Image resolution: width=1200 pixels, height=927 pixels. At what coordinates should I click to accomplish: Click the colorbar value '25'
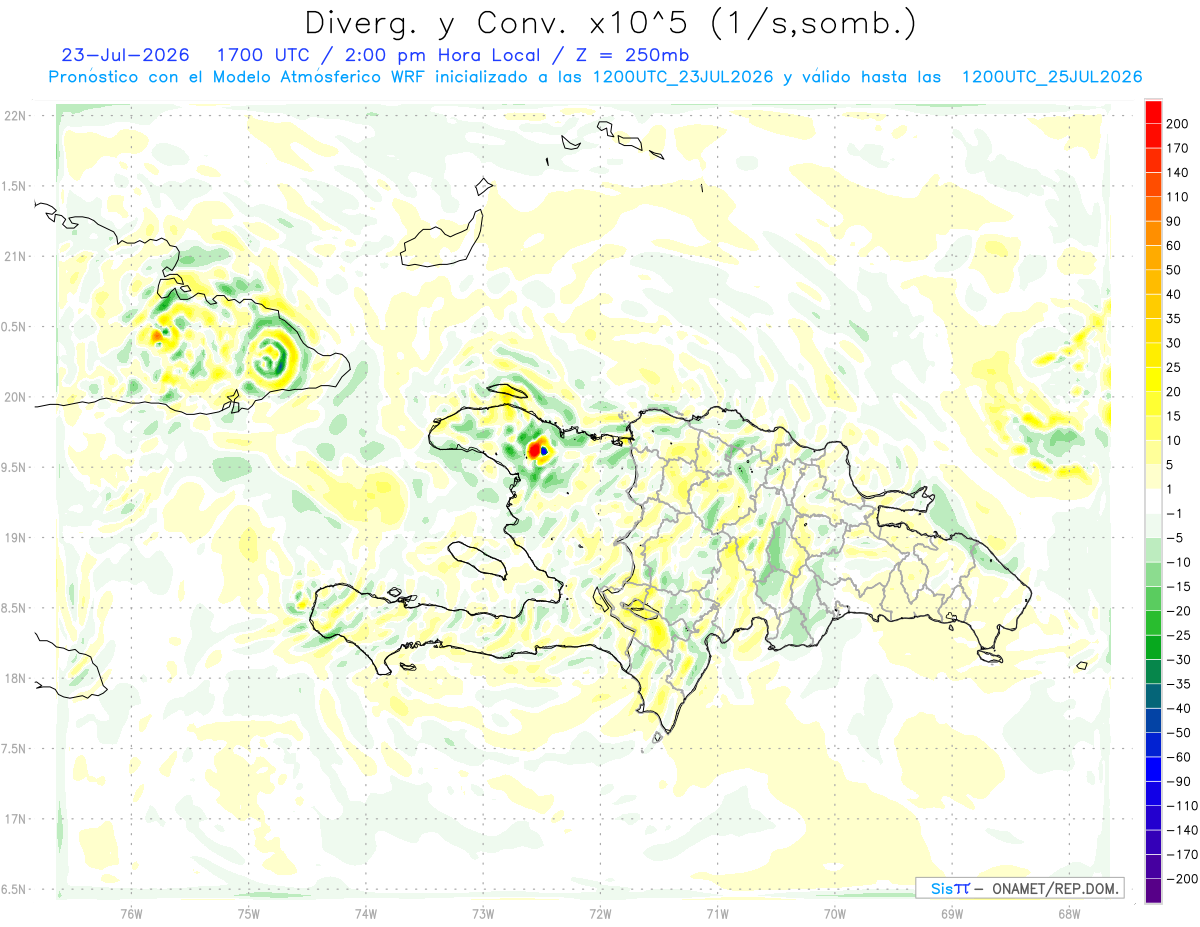click(1174, 368)
